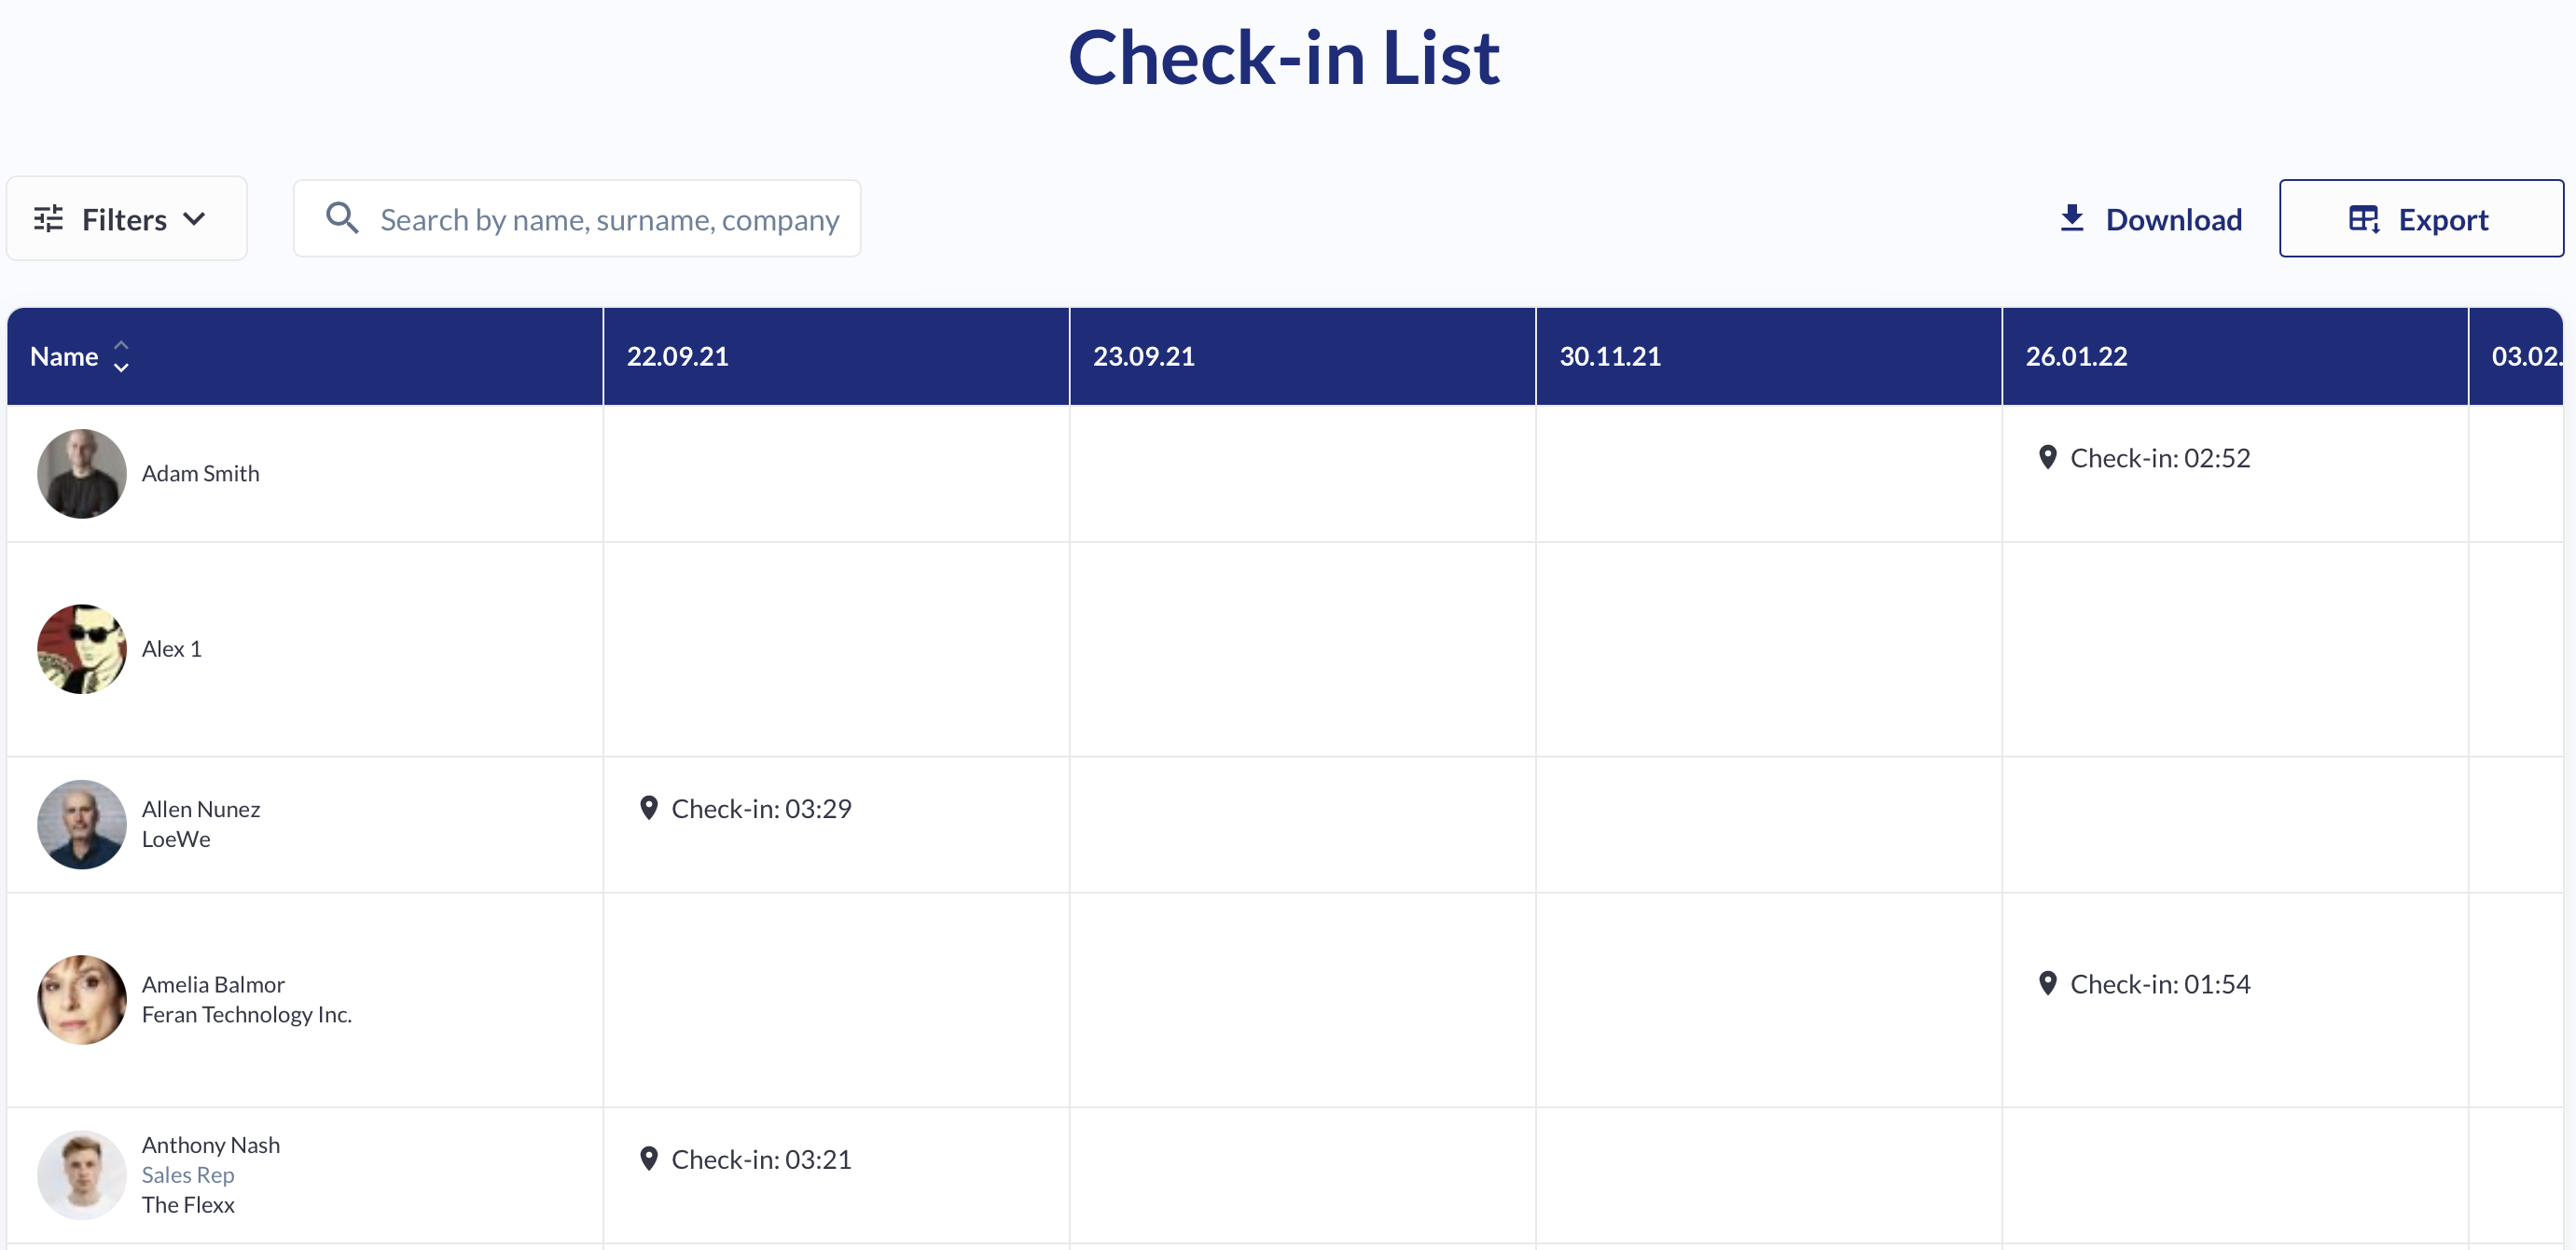
Task: Select the 26.01.22 date column header
Action: click(x=2076, y=356)
